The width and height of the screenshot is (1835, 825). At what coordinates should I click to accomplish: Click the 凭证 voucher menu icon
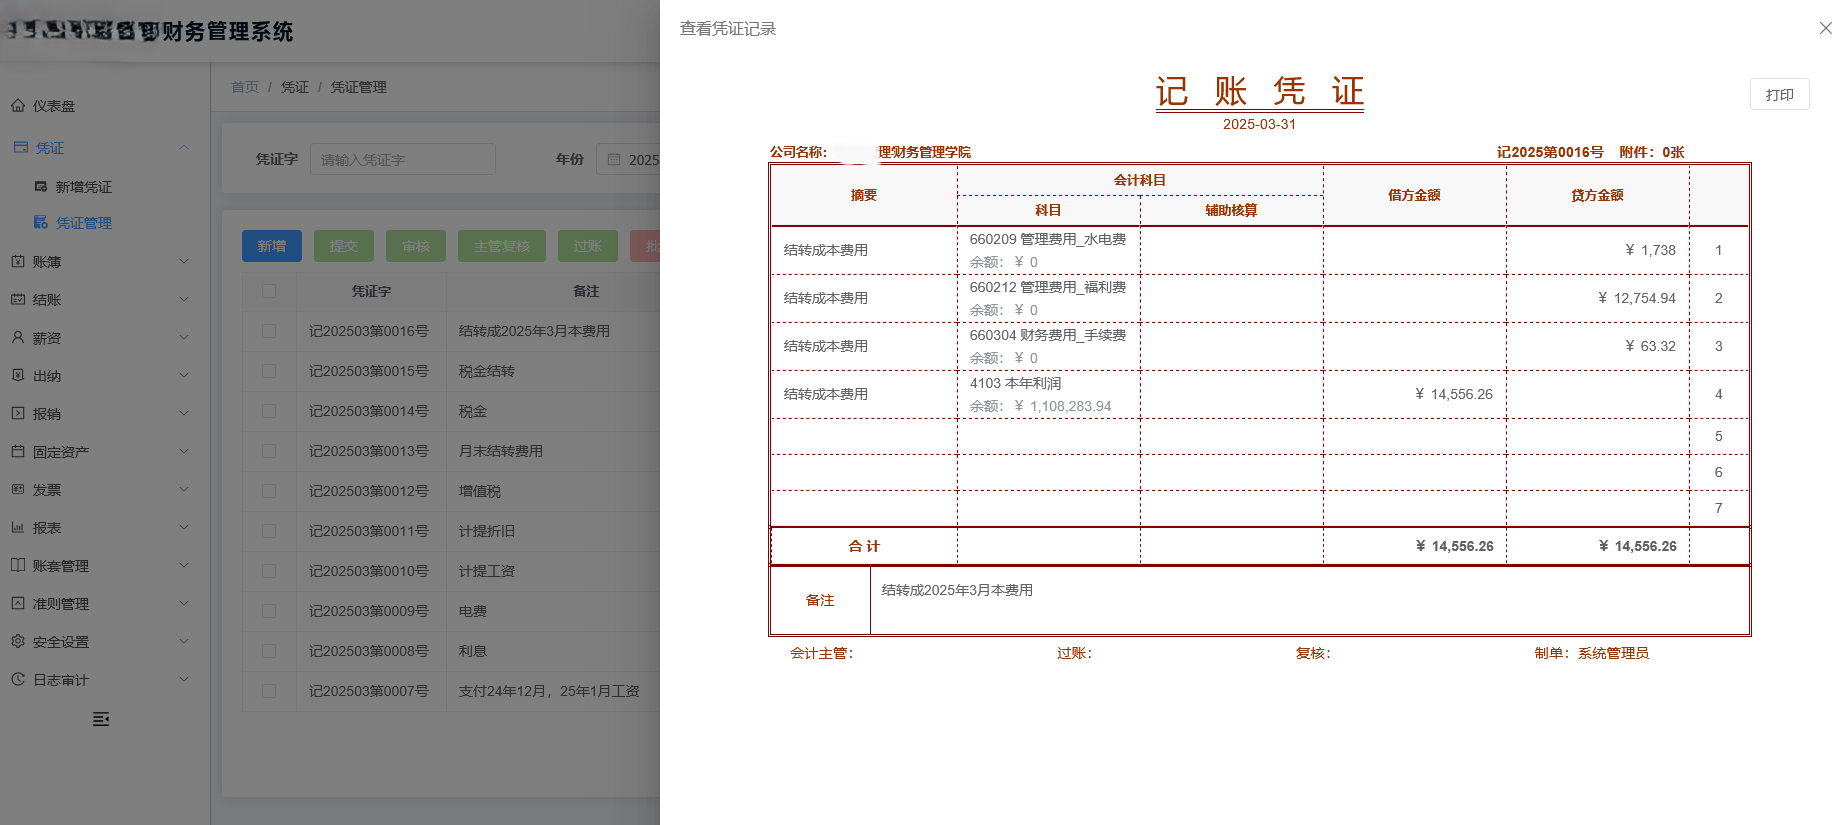pos(21,147)
